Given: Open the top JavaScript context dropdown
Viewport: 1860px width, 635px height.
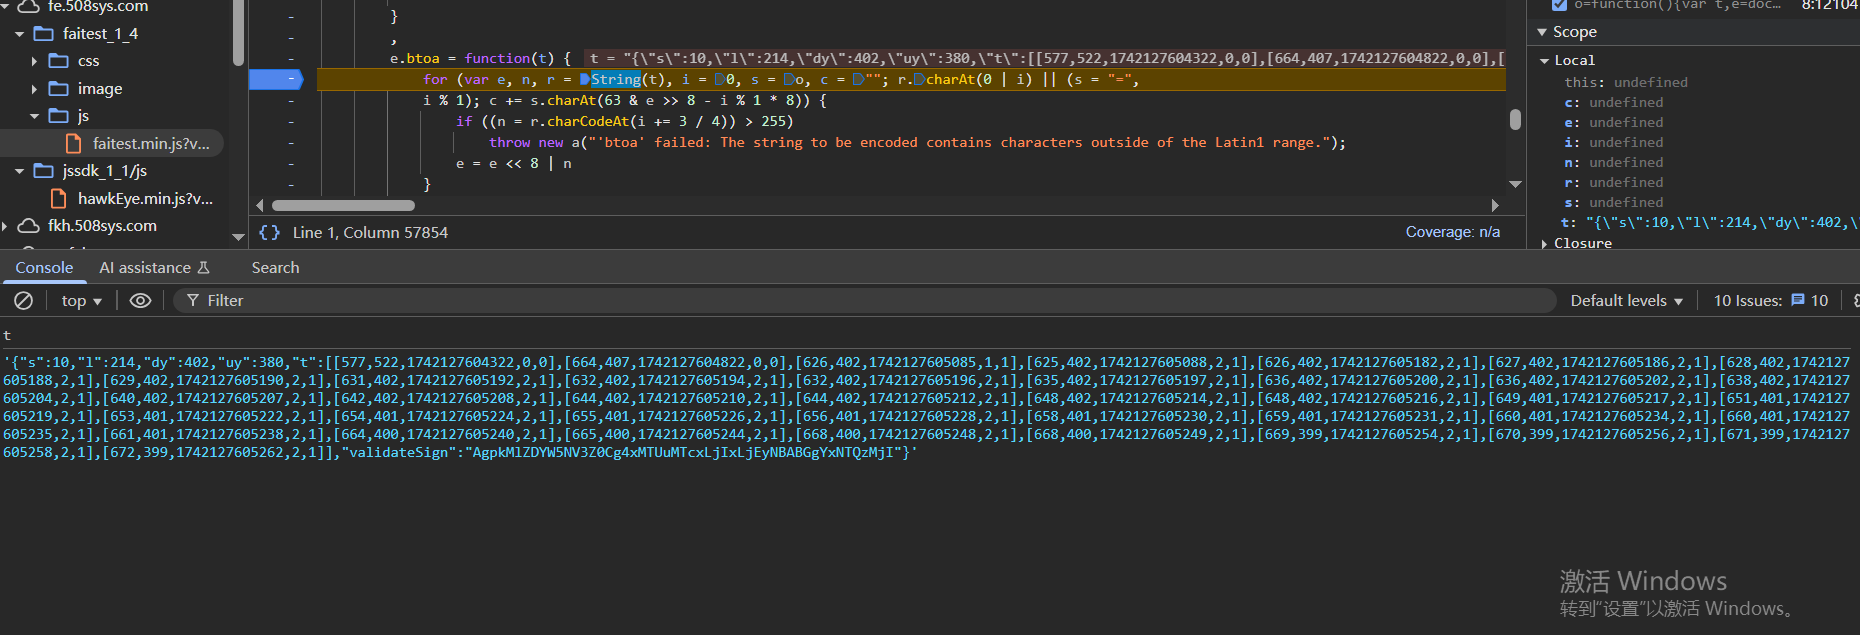Looking at the screenshot, I should click(81, 301).
